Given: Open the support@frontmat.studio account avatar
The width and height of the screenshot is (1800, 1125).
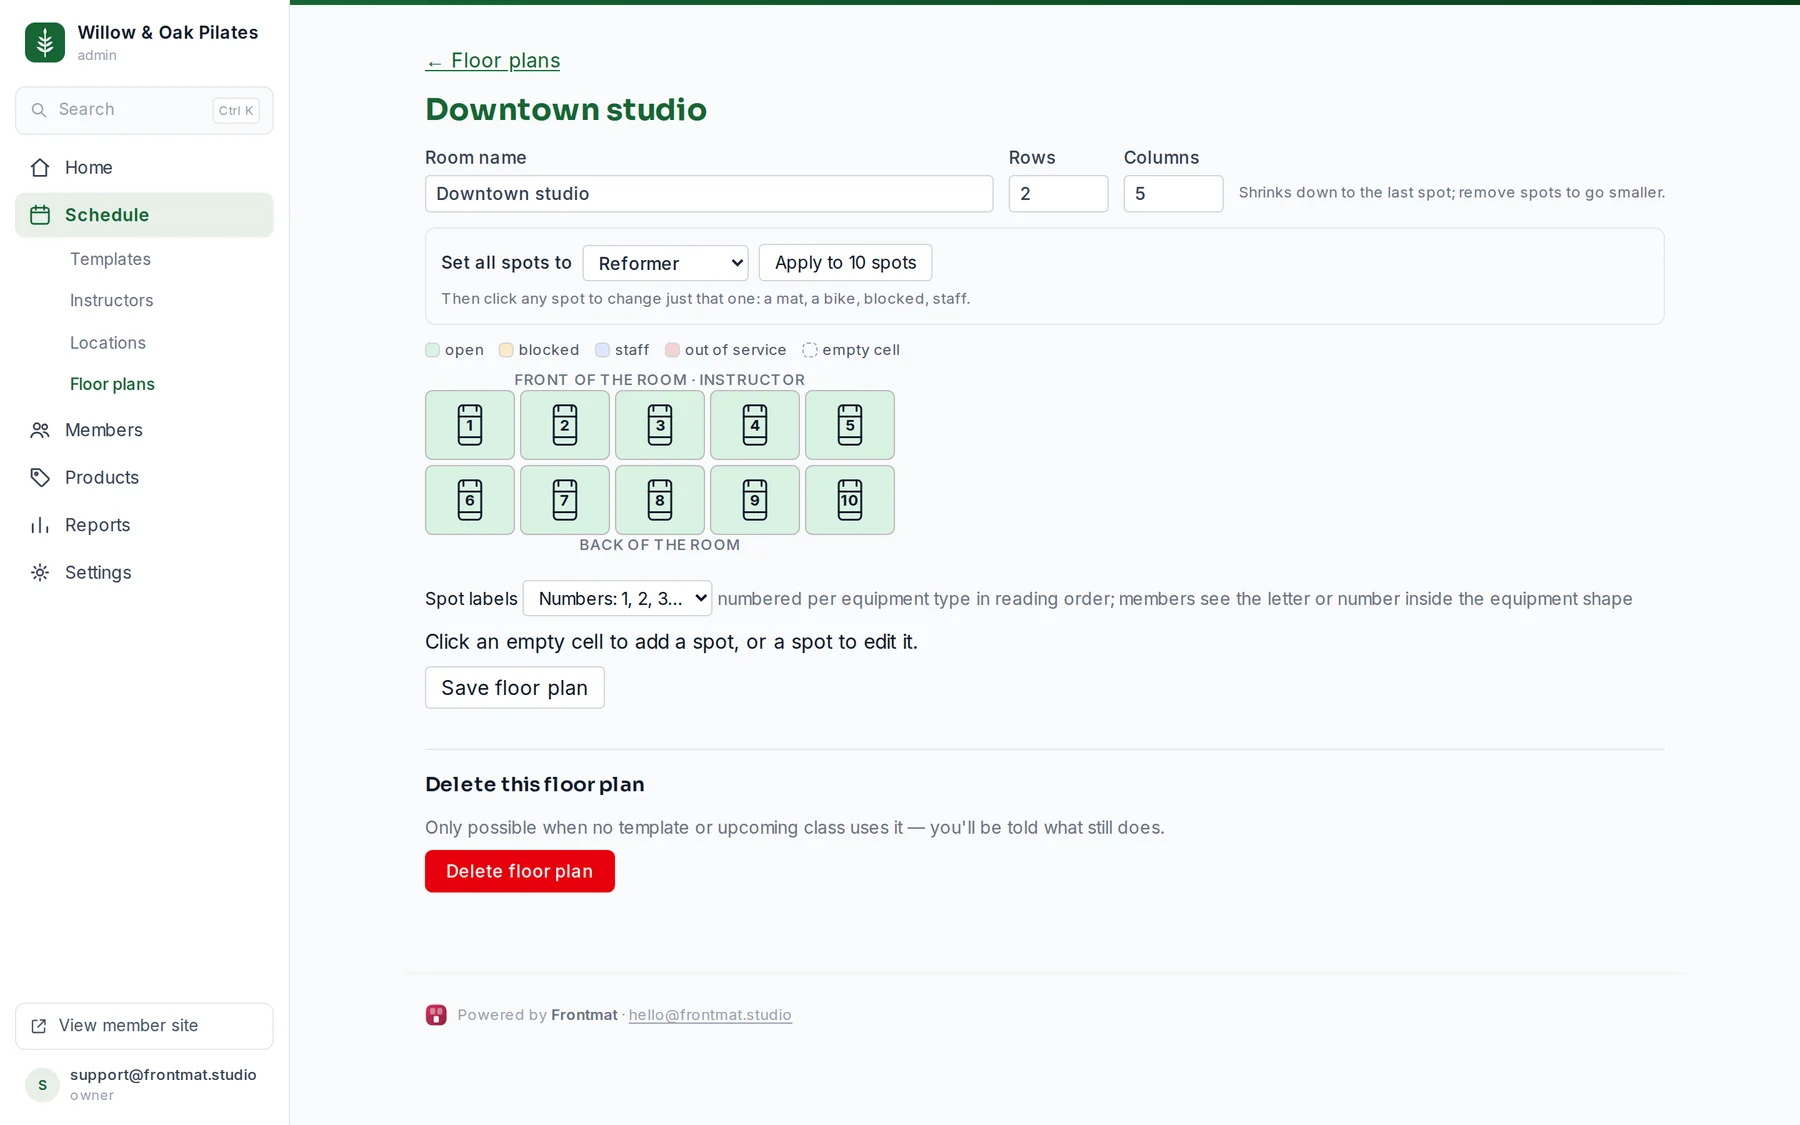Looking at the screenshot, I should [x=42, y=1085].
